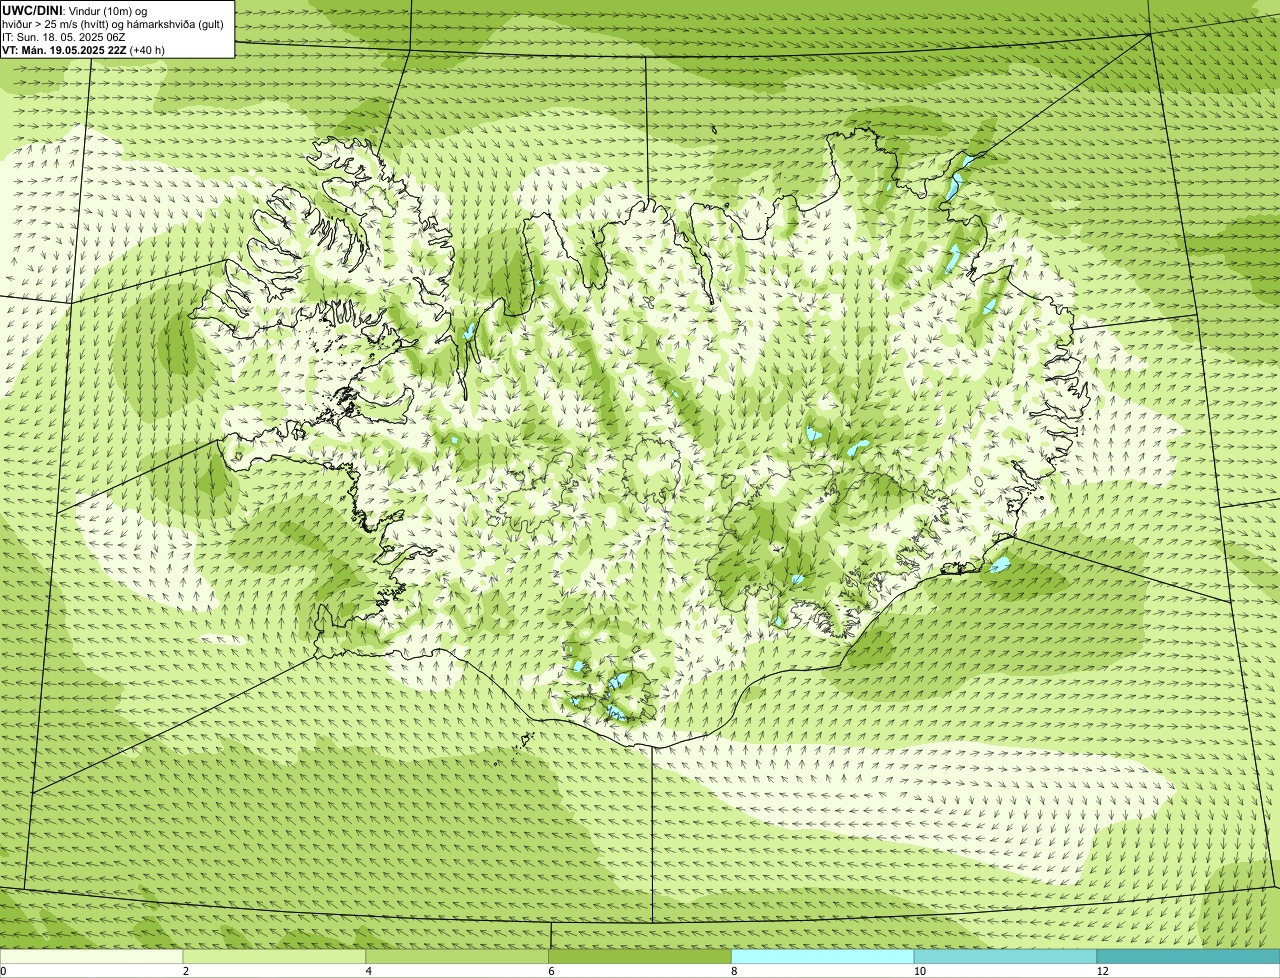The image size is (1280, 978).
Task: Click the scale label '0'
Action: [3, 971]
